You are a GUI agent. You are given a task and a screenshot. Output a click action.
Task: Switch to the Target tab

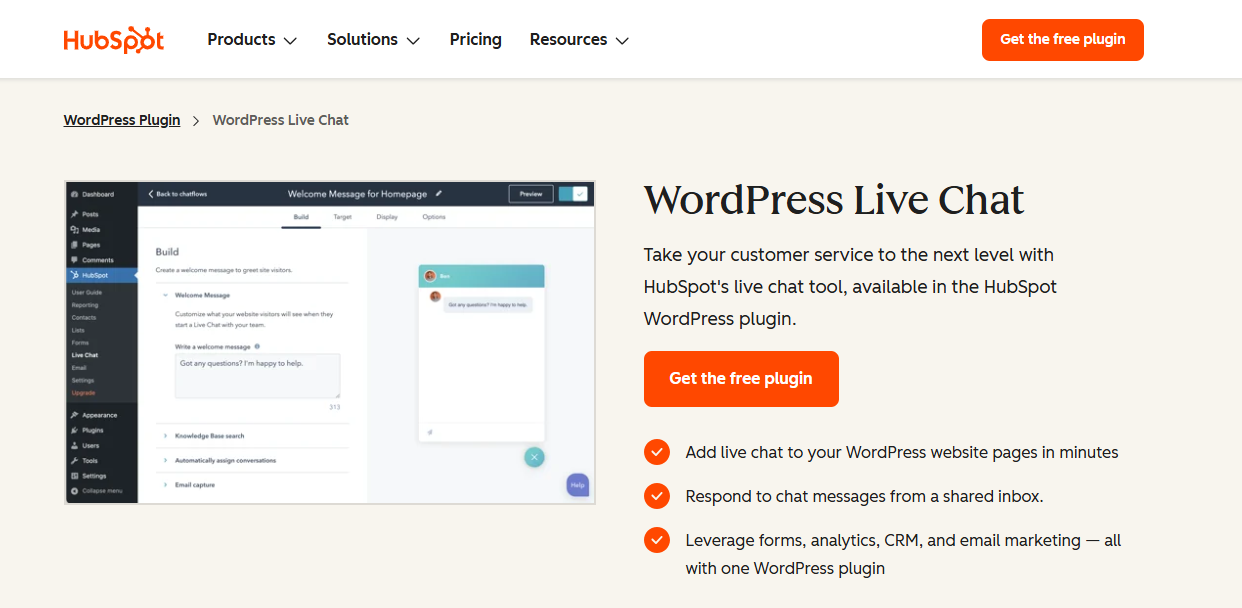coord(342,217)
